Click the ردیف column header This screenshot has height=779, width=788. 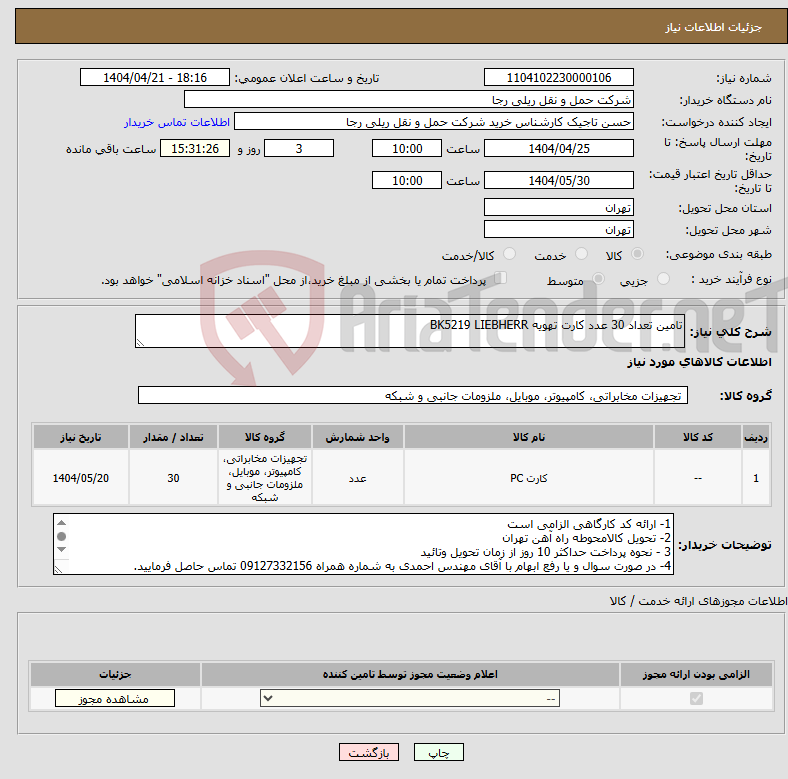(756, 437)
